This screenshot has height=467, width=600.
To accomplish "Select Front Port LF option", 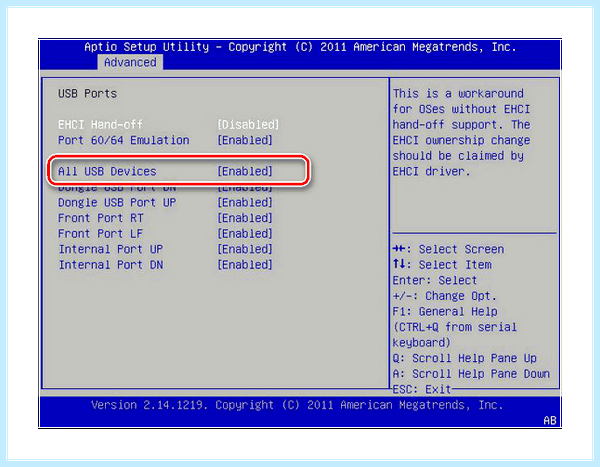I will click(x=100, y=234).
